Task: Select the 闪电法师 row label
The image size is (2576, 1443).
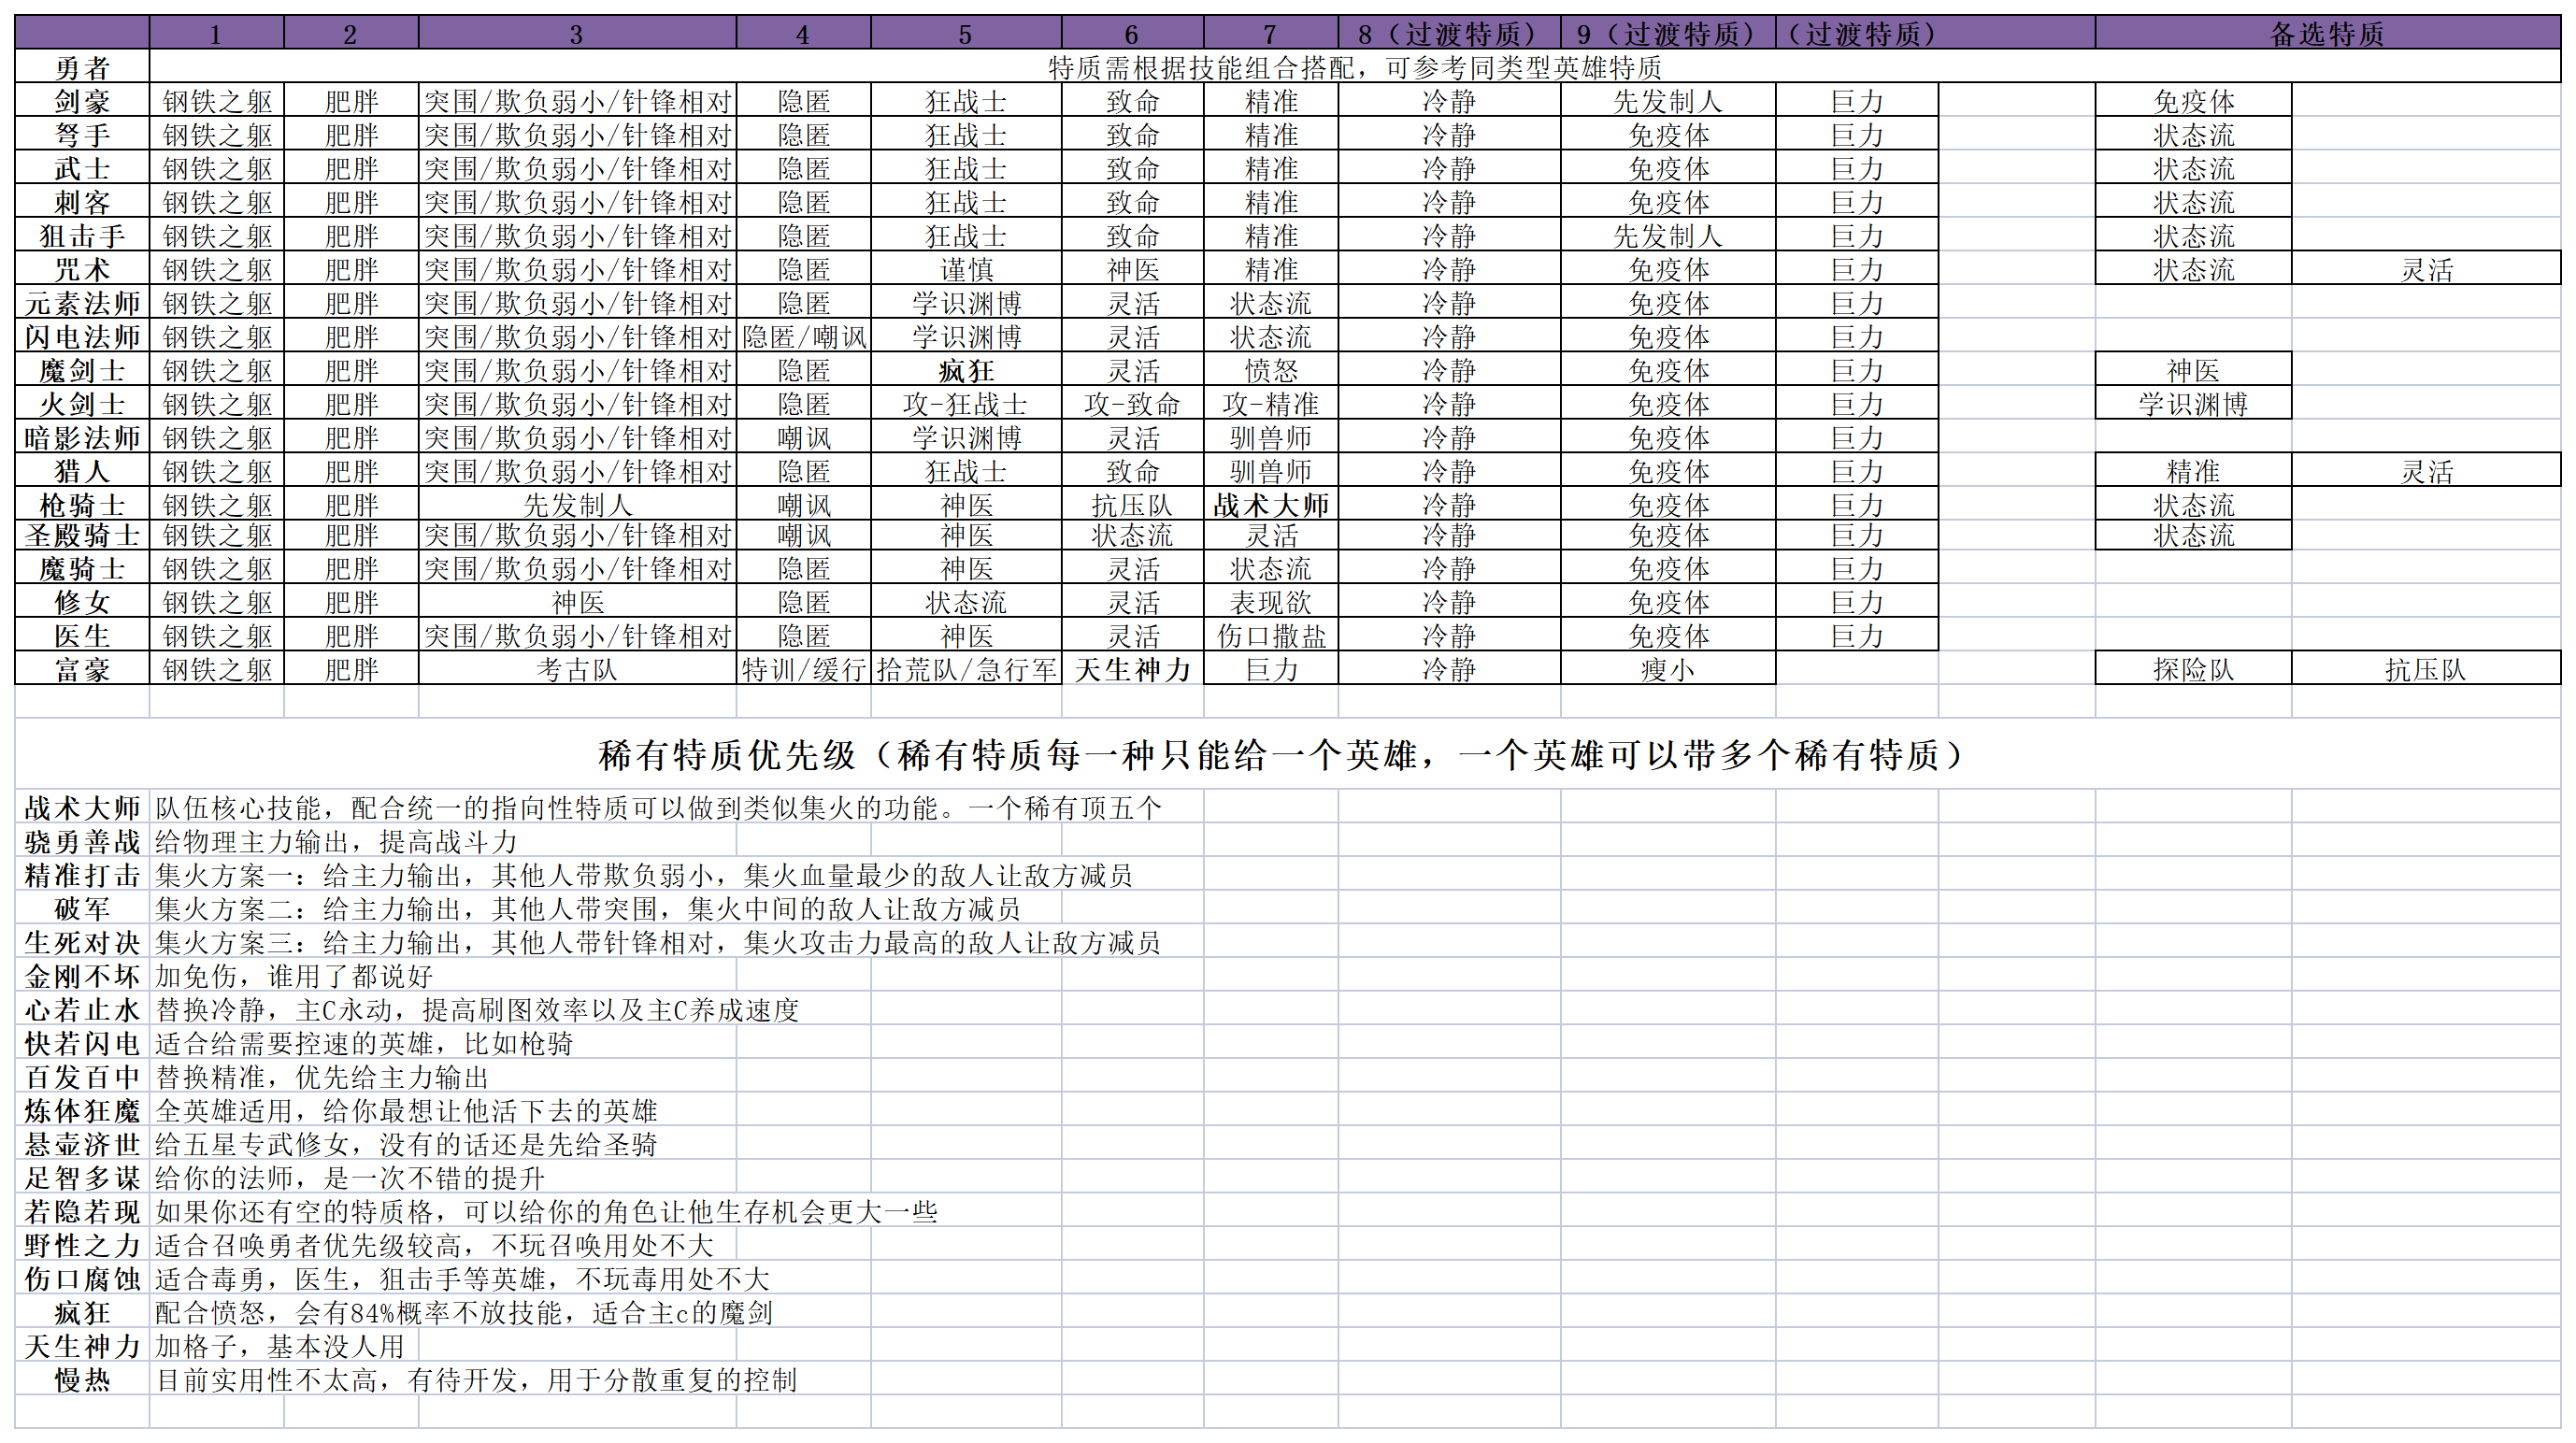Action: [x=82, y=336]
